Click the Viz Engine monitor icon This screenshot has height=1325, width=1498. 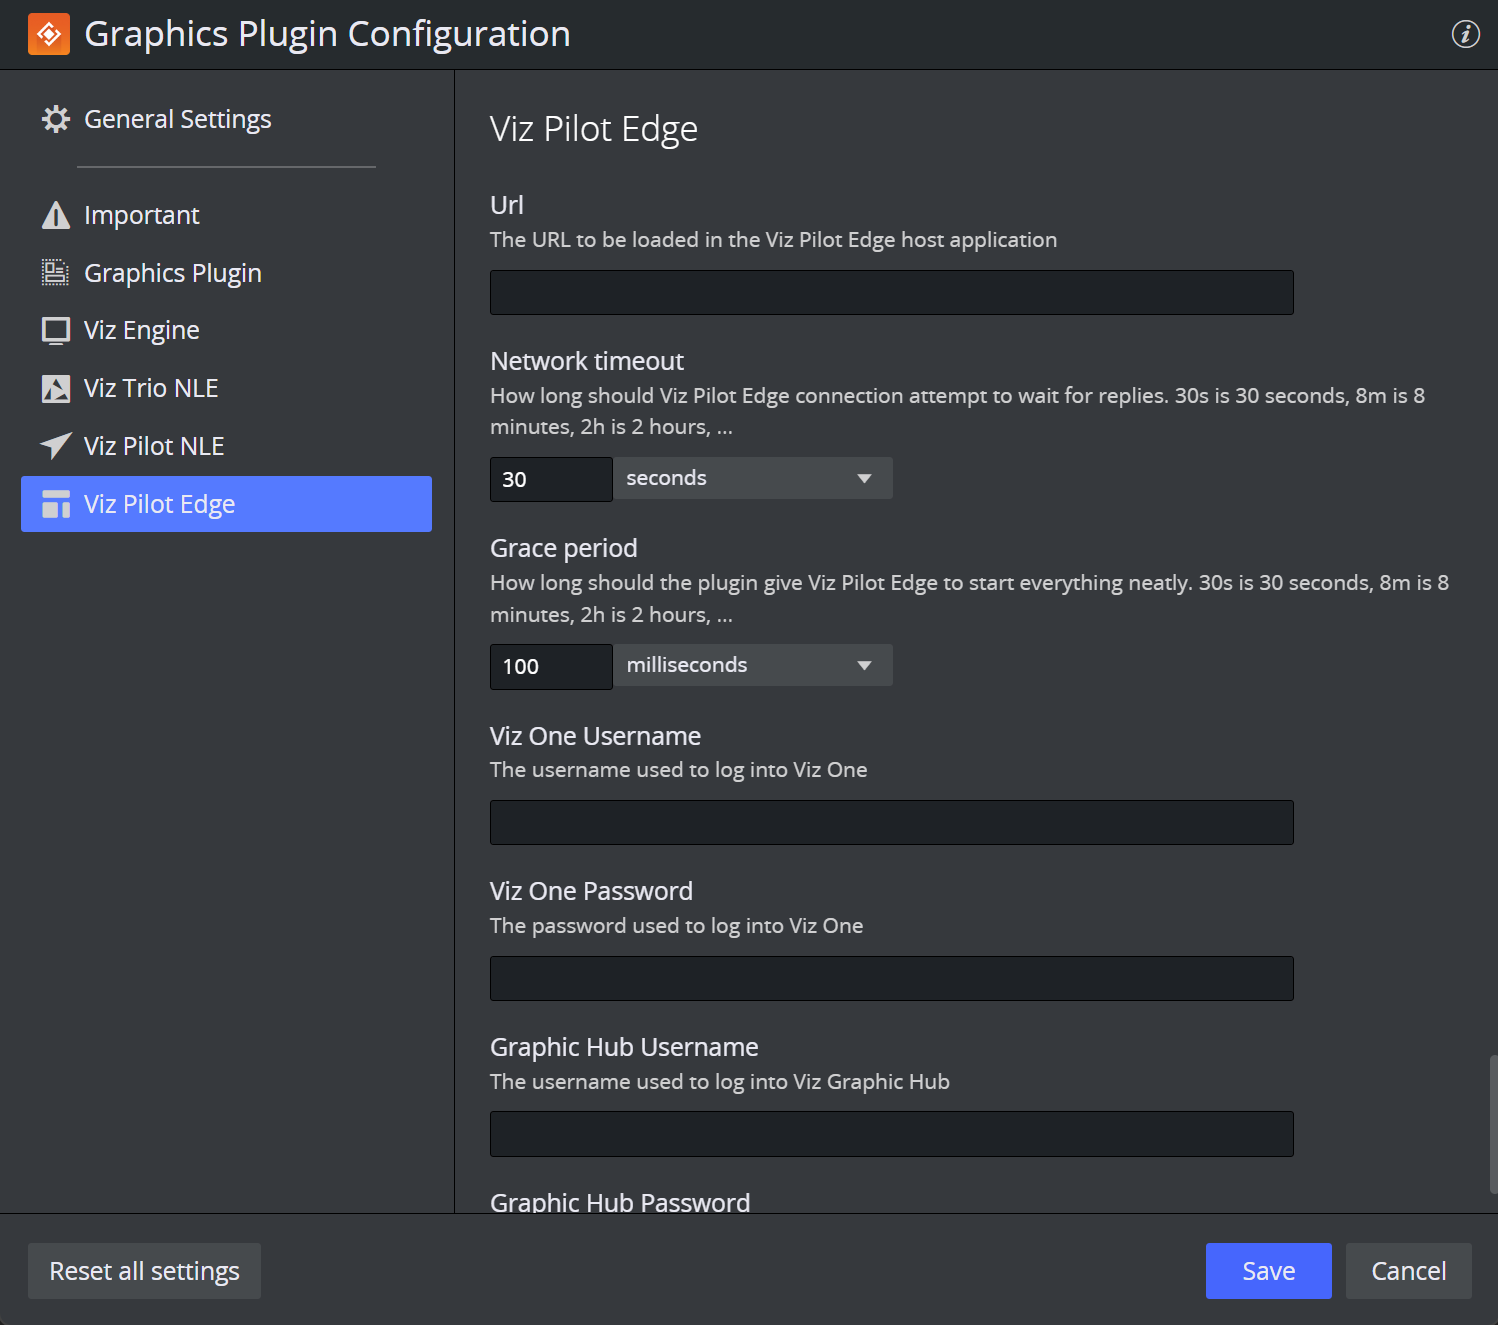(x=56, y=331)
